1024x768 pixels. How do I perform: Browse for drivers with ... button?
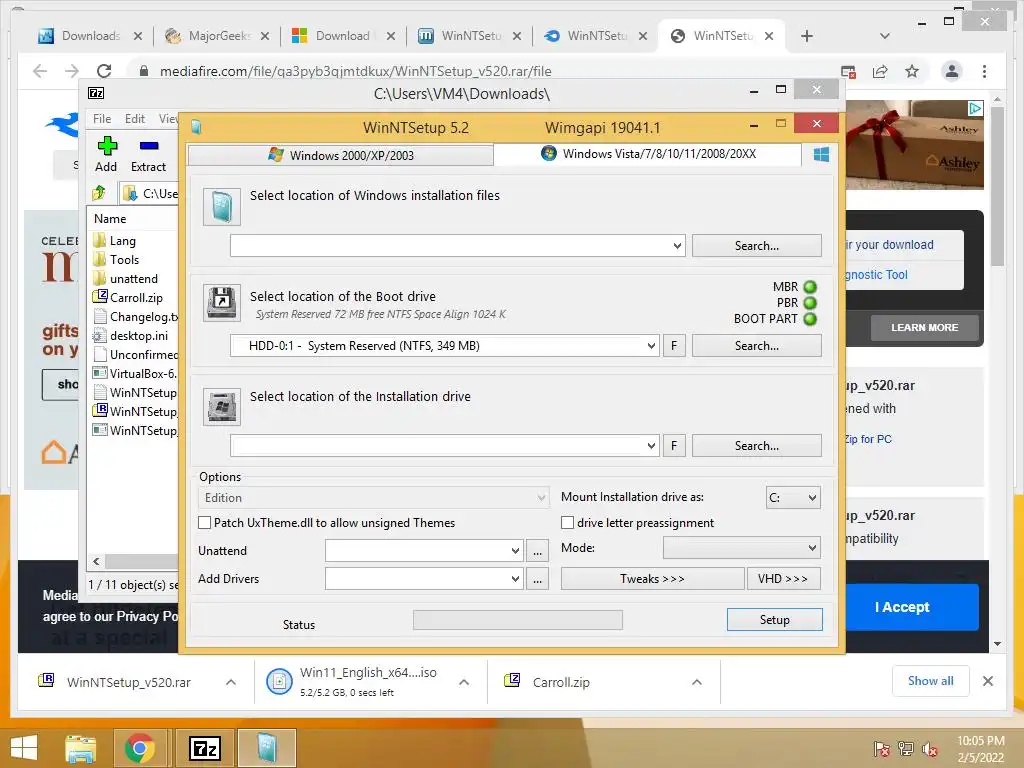pyautogui.click(x=537, y=579)
